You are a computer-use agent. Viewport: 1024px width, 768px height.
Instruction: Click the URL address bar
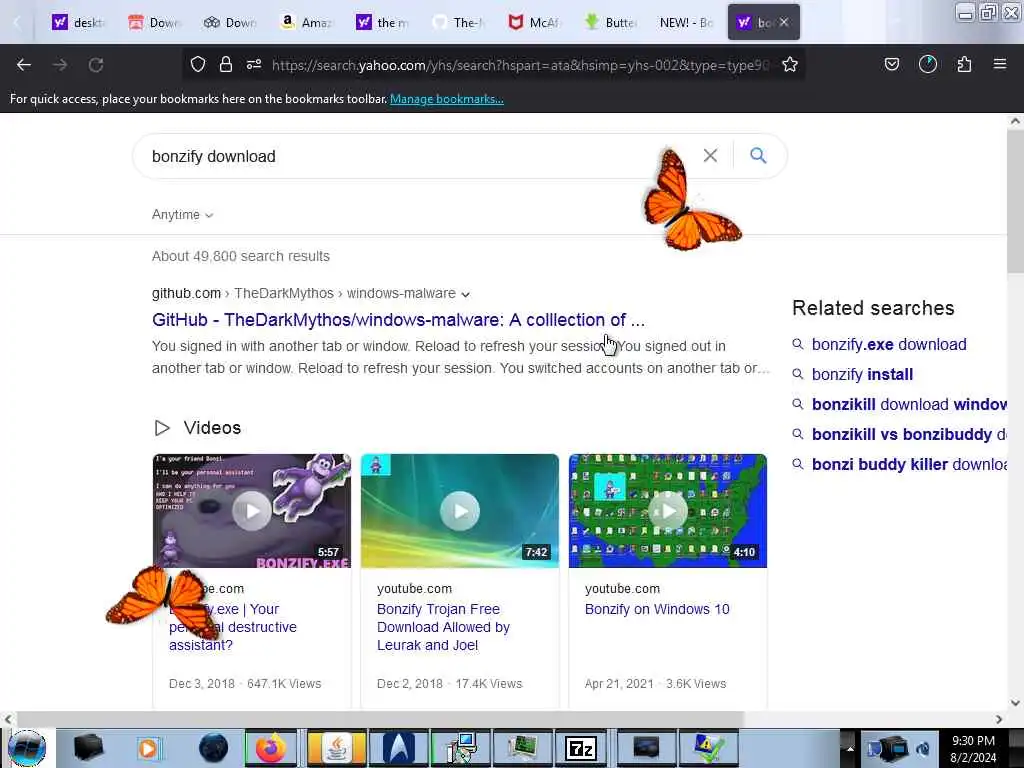coord(520,65)
